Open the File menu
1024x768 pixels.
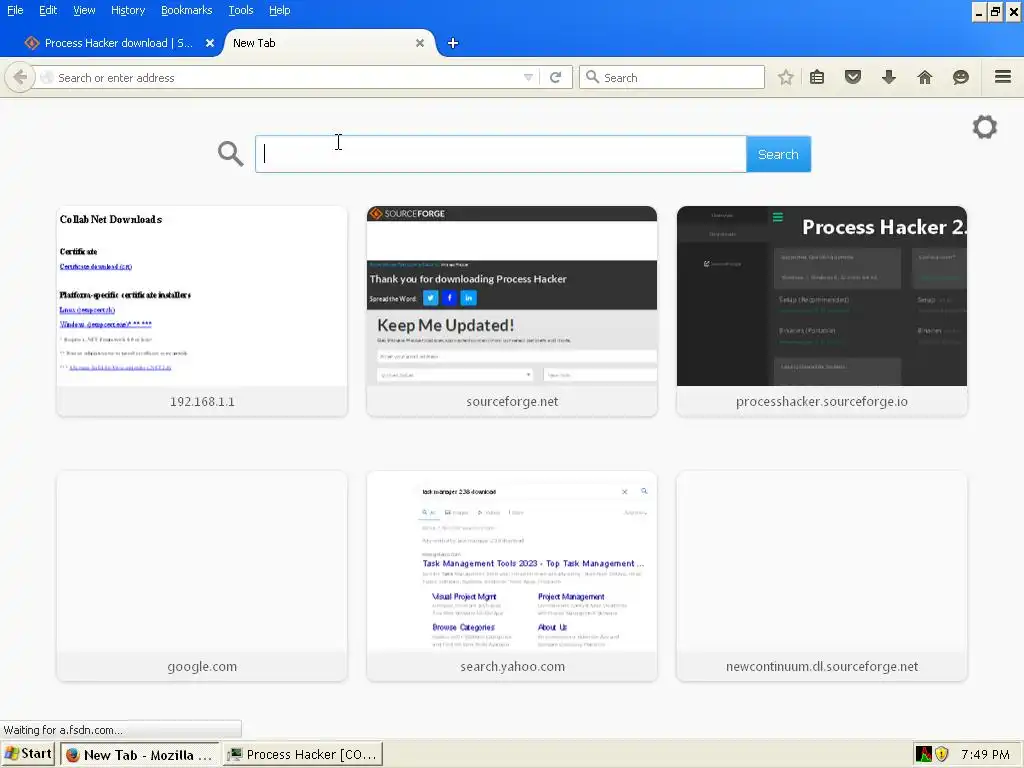[15, 10]
